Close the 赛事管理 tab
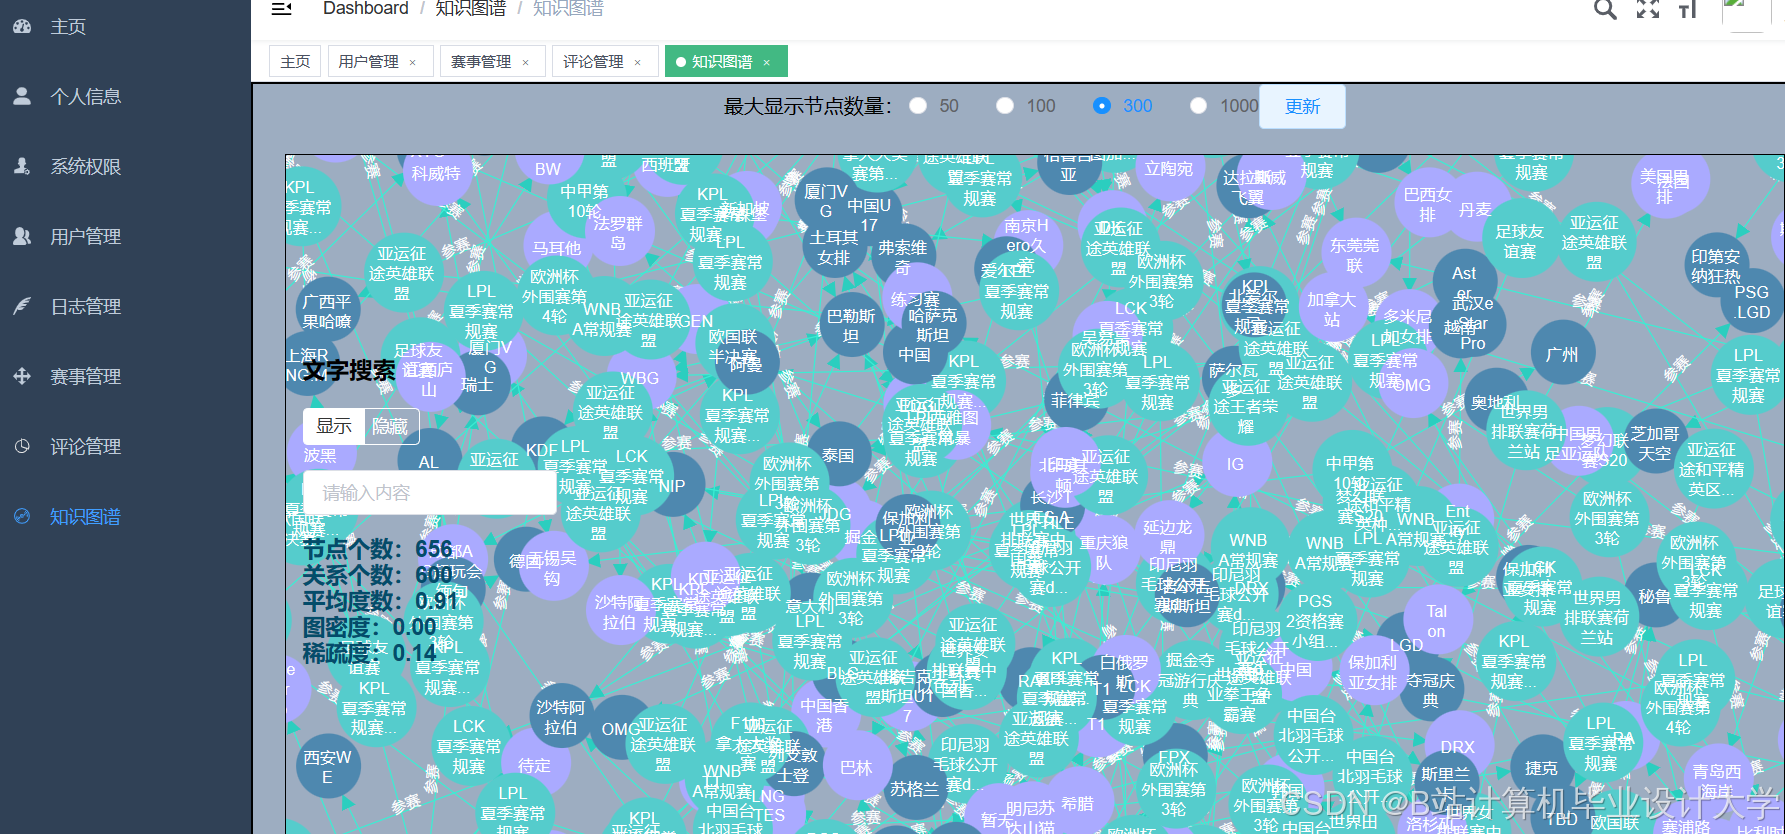Screen dimensions: 1785x834 [x=525, y=62]
